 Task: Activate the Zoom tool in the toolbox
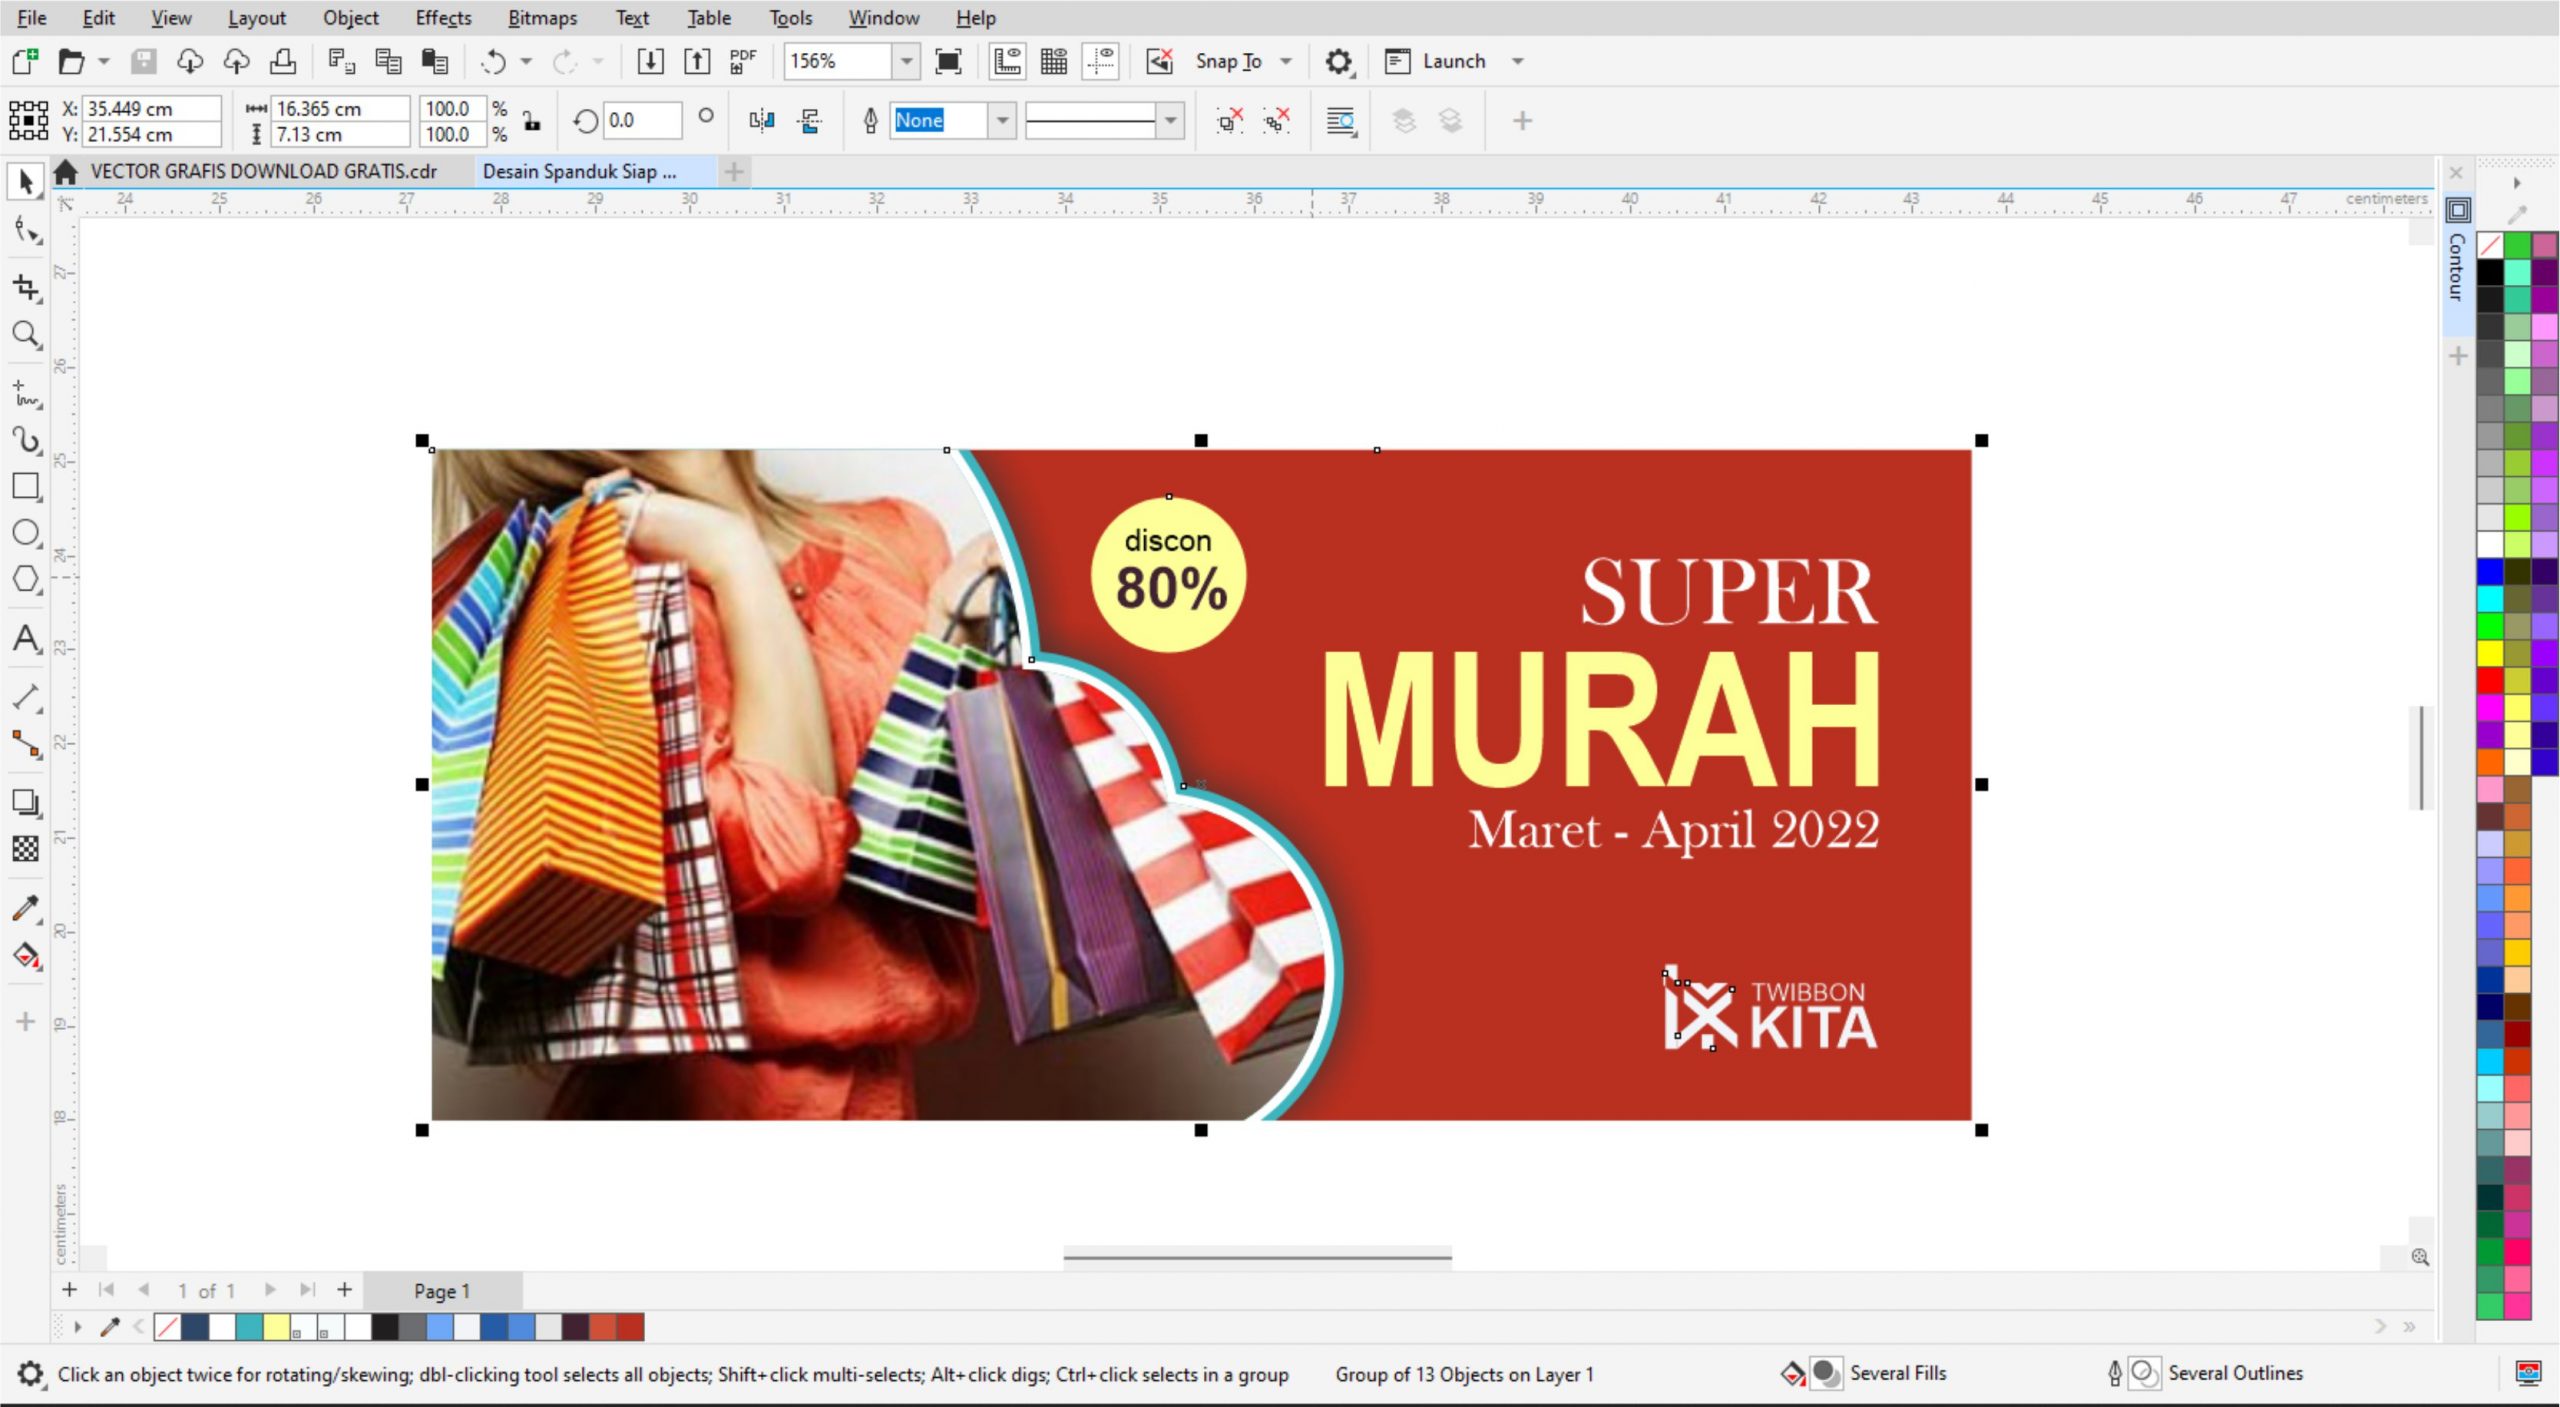26,334
